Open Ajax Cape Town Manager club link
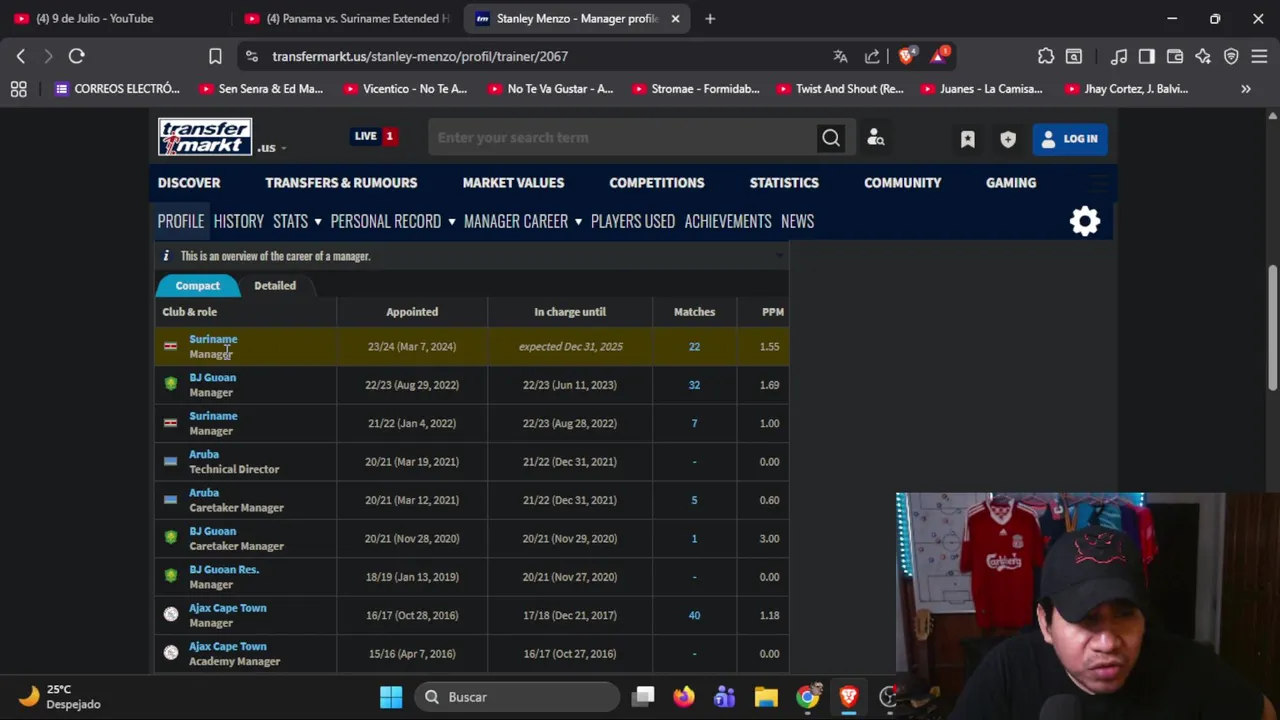1280x720 pixels. point(228,608)
